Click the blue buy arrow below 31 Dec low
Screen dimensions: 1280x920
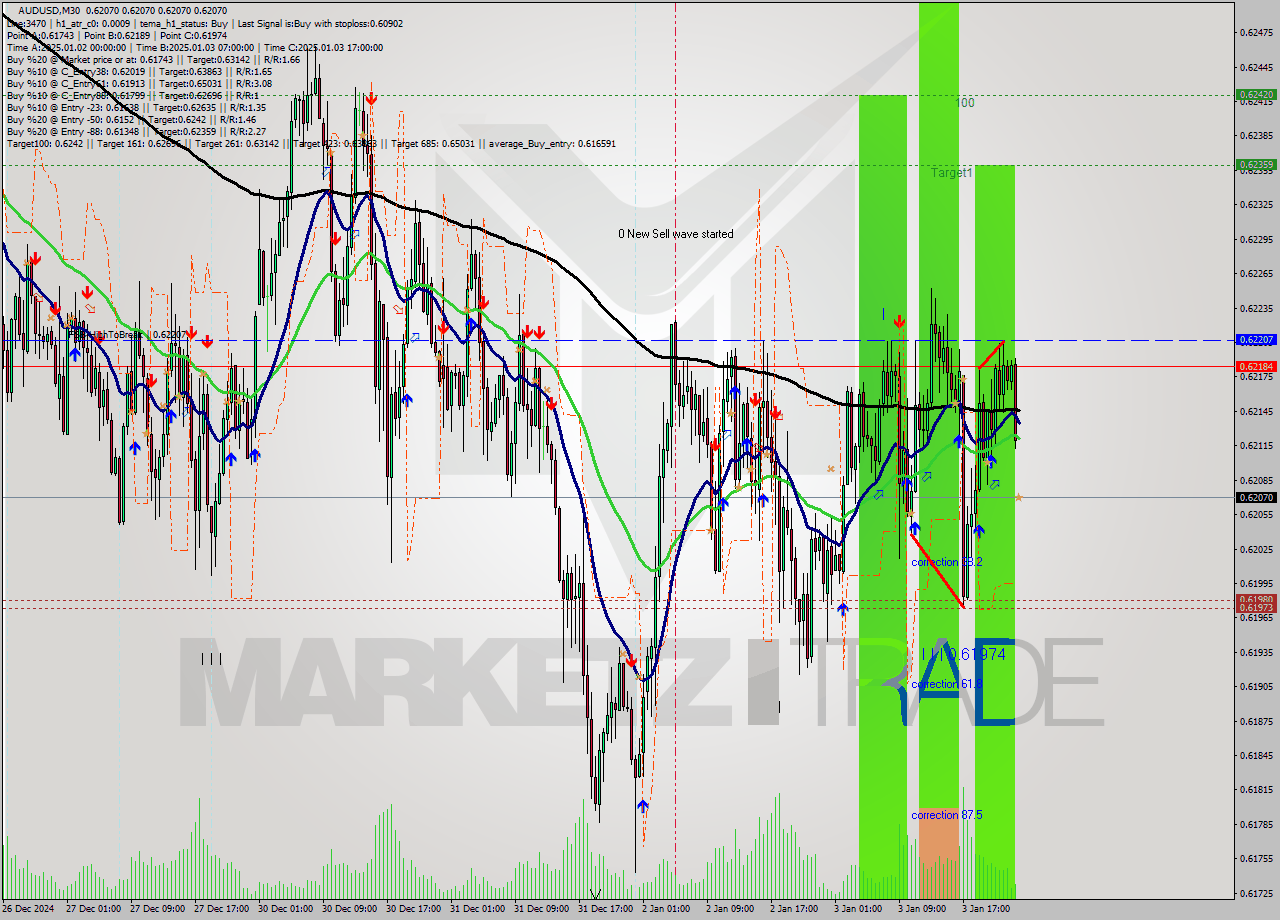tap(642, 805)
